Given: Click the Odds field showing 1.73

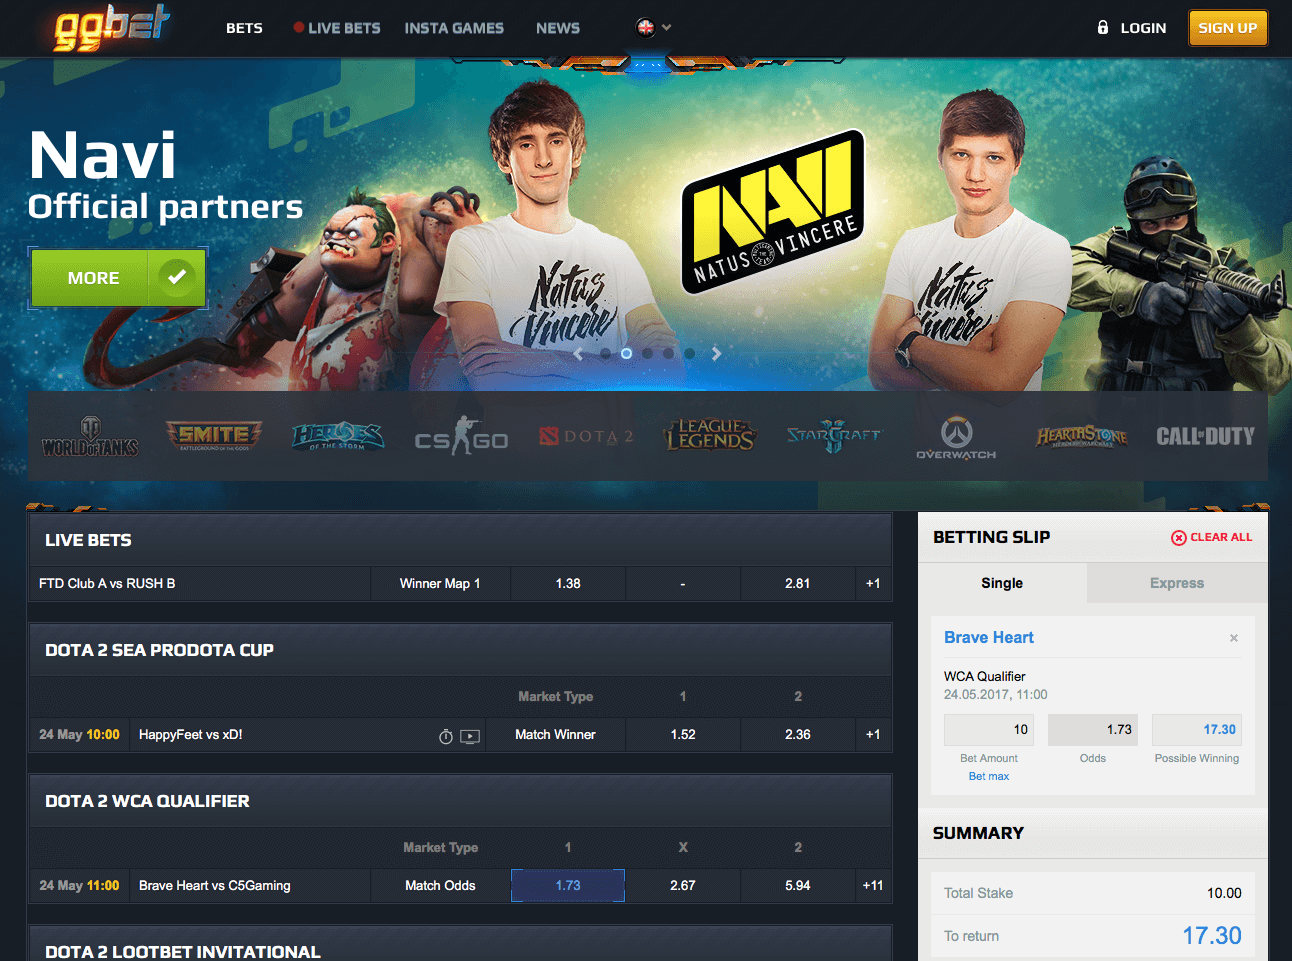Looking at the screenshot, I should pos(1093,730).
